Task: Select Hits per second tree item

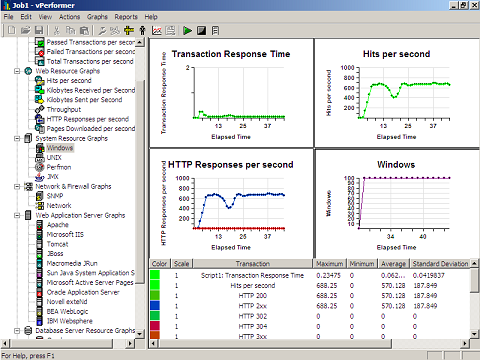Action: (69, 81)
